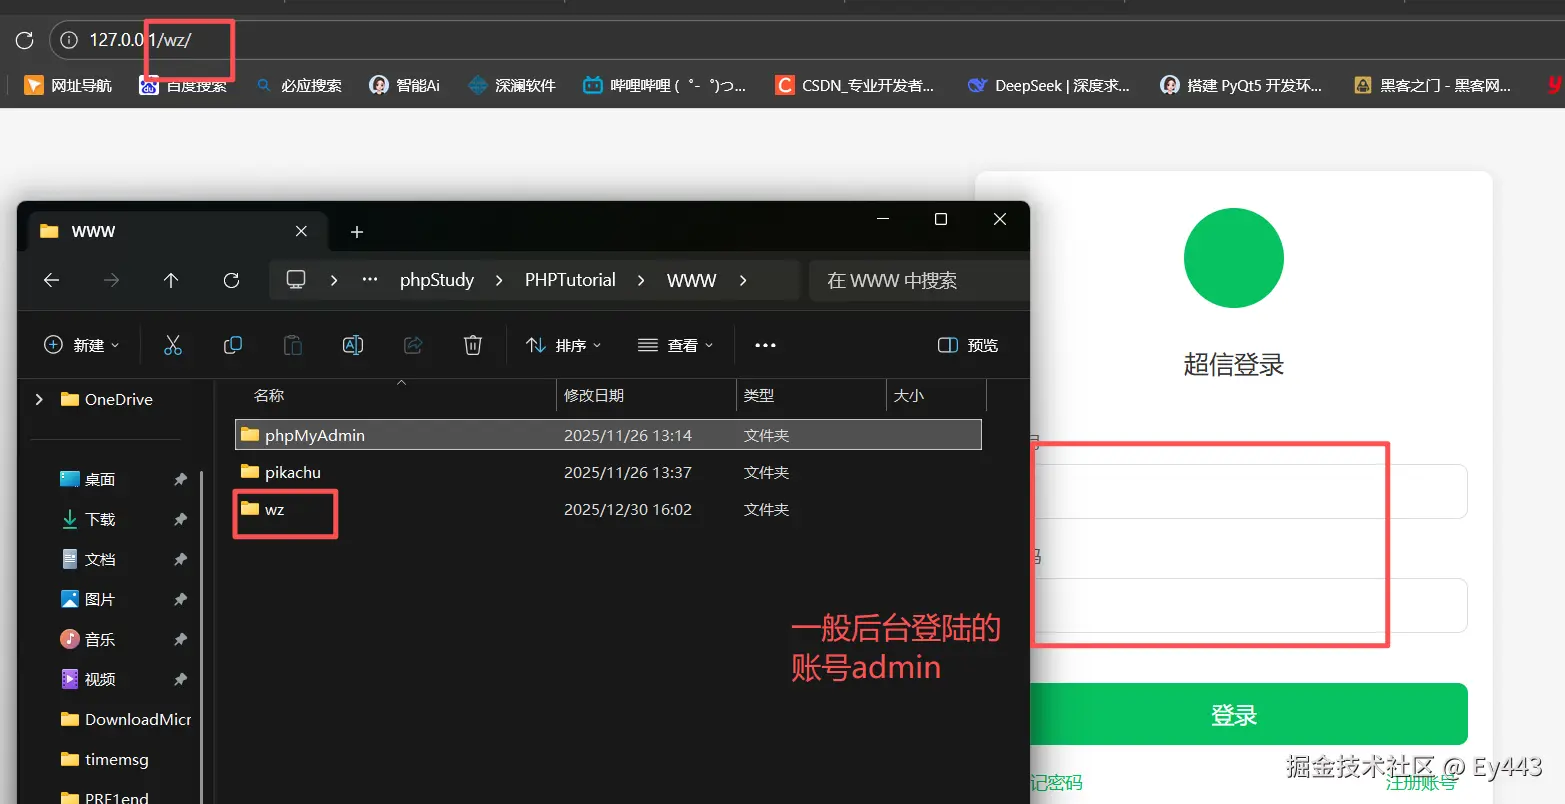Screen dimensions: 1565x804
Task: Open the 查看 view dropdown
Action: [x=676, y=345]
